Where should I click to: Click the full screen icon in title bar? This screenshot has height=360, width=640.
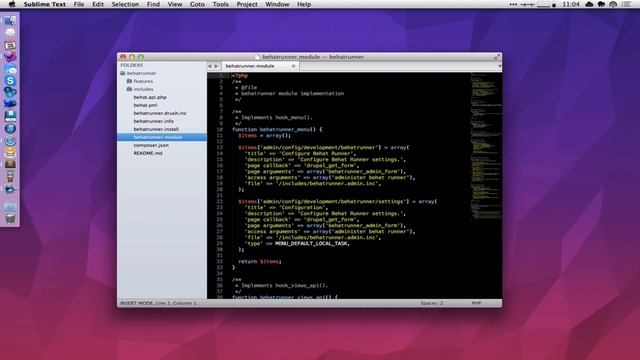pyautogui.click(x=497, y=57)
